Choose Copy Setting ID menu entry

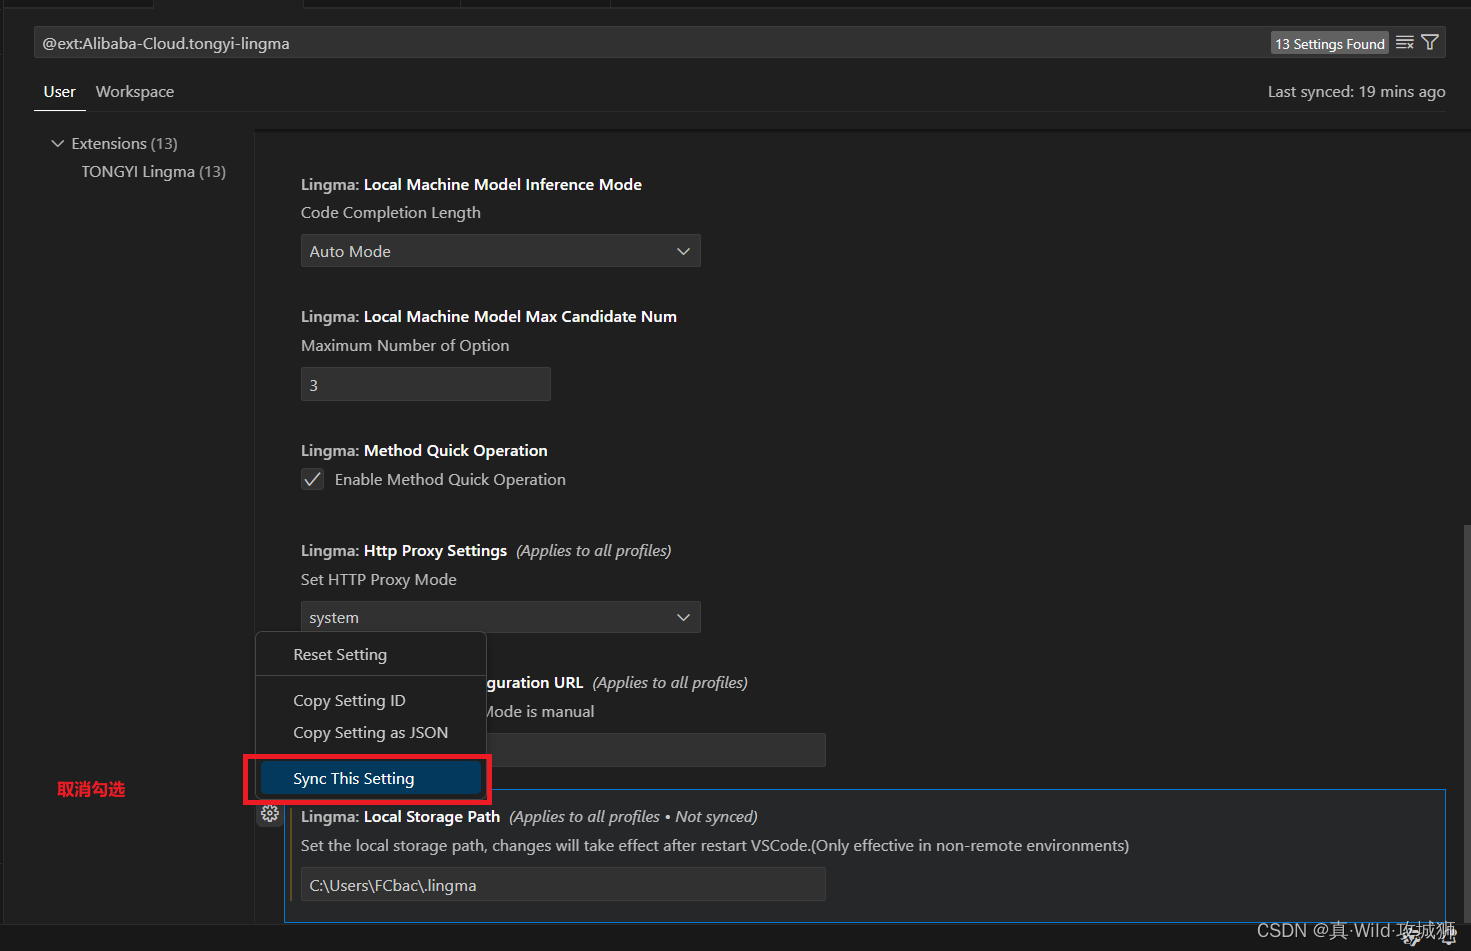coord(371,700)
